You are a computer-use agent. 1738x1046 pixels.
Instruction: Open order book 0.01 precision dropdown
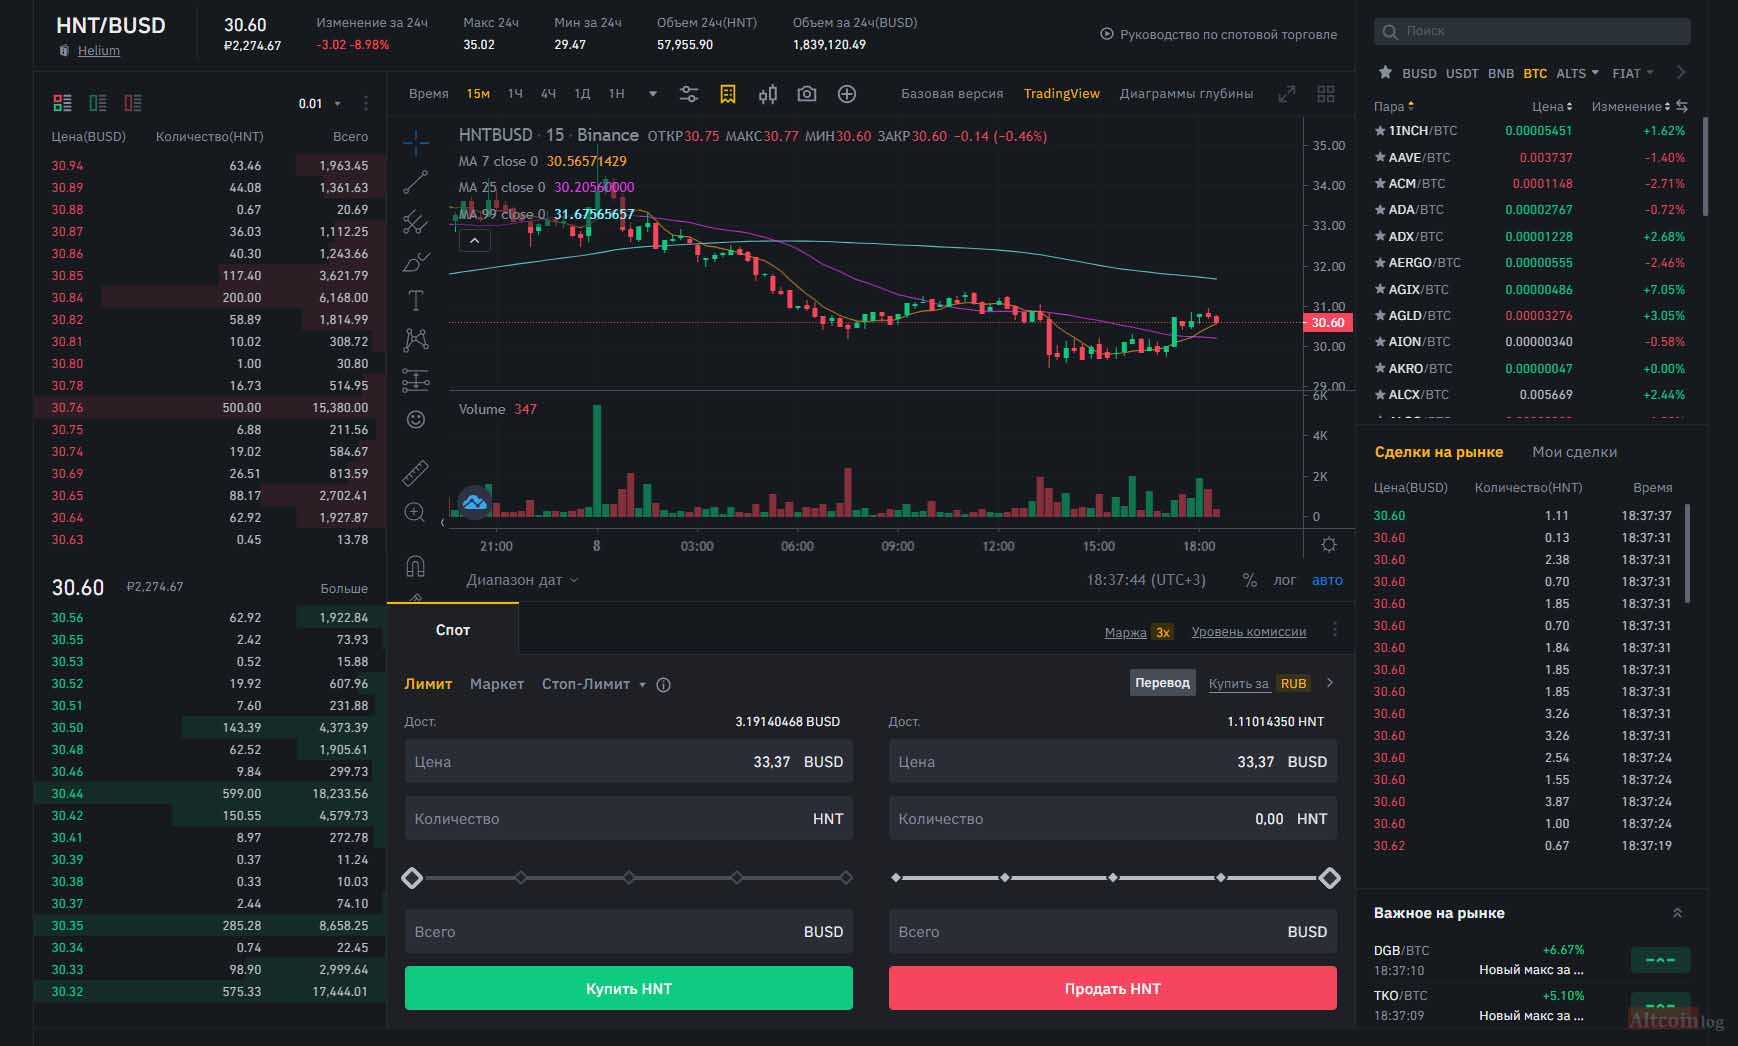coord(320,103)
